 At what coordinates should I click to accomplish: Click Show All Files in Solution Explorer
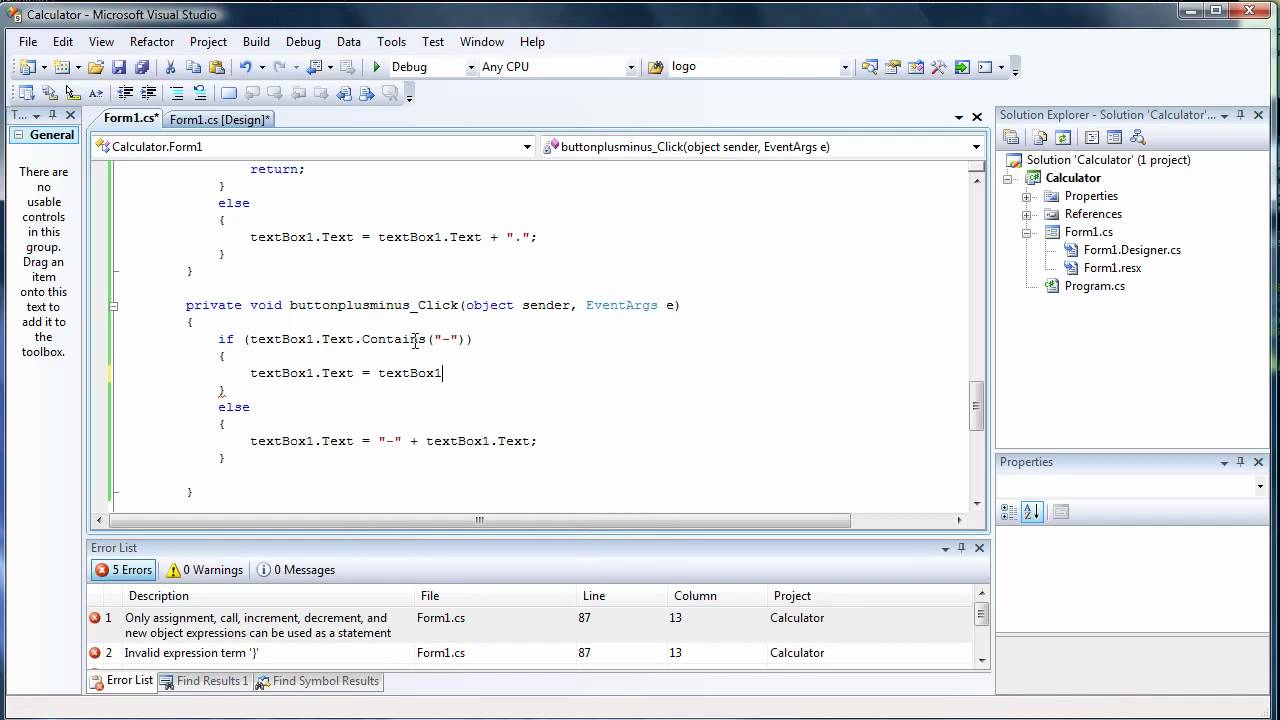1040,138
